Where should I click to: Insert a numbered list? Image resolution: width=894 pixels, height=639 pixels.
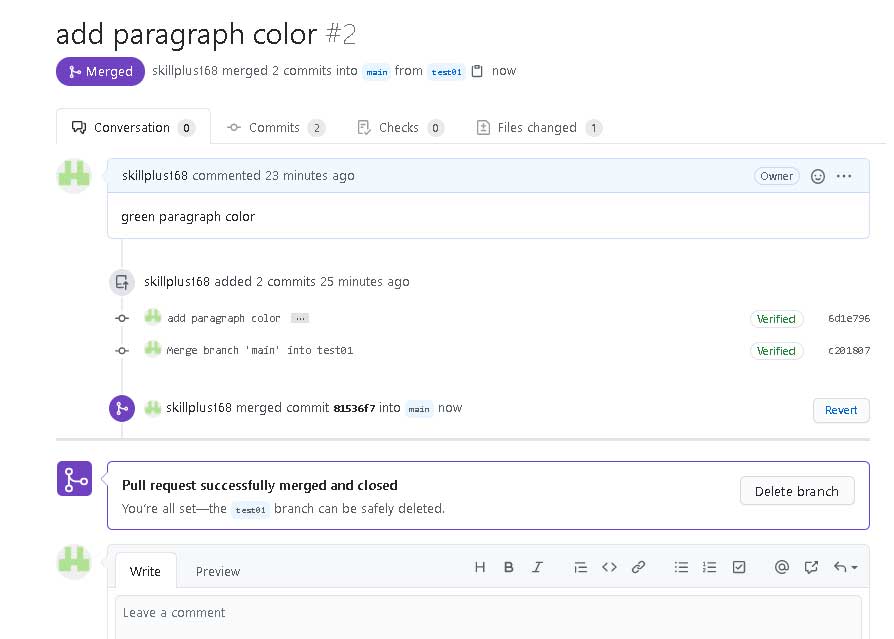710,567
